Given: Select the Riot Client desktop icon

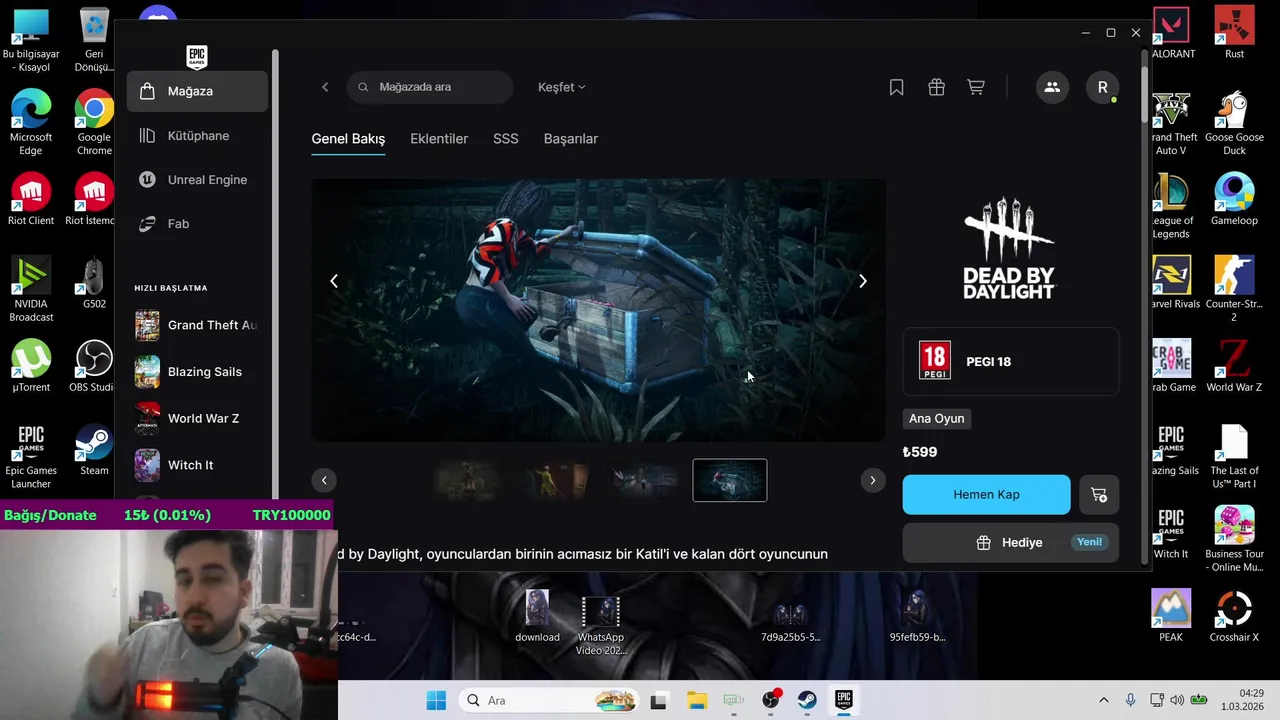Looking at the screenshot, I should tap(31, 200).
